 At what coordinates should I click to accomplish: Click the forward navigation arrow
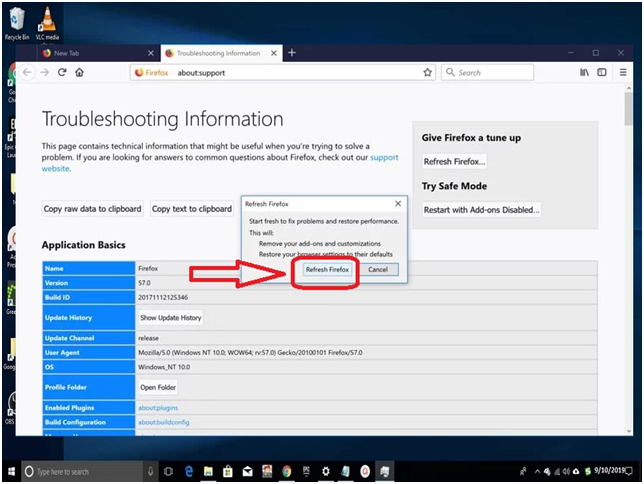point(45,72)
